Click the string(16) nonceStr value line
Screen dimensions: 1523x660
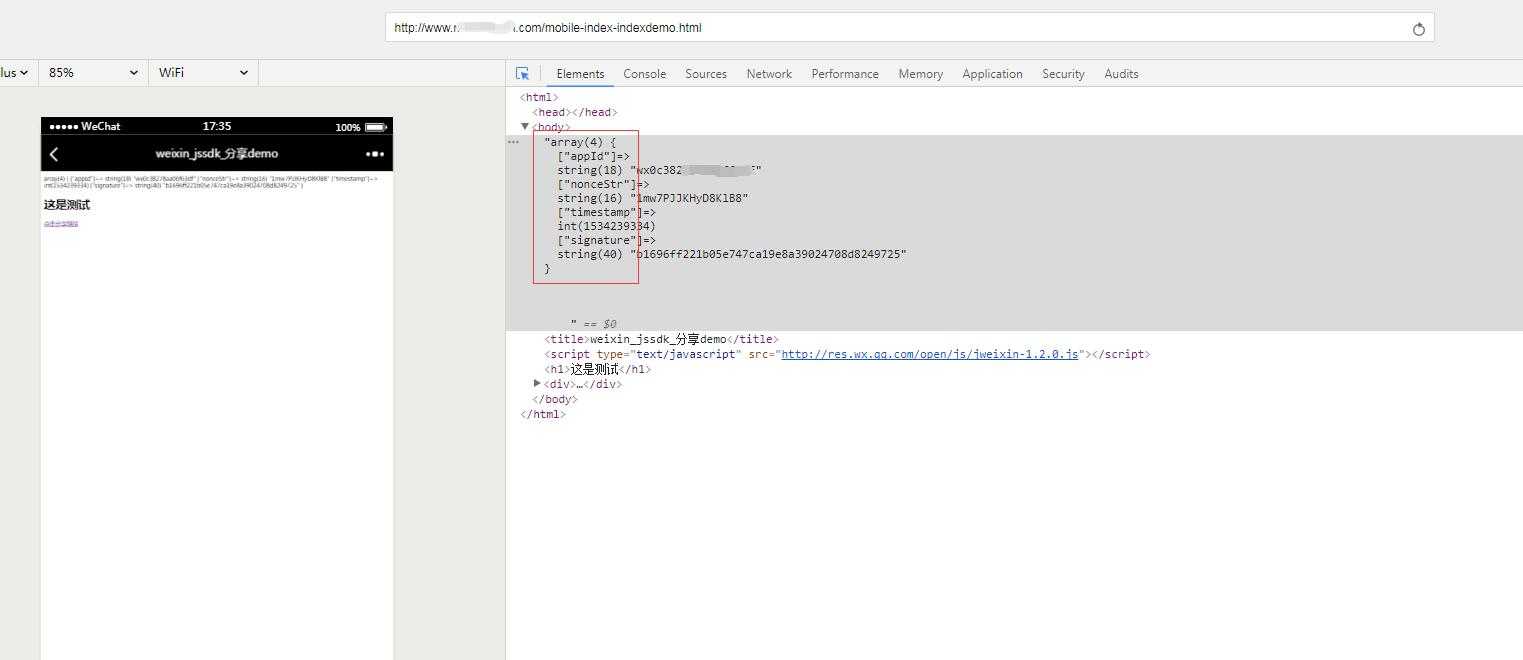tap(653, 198)
